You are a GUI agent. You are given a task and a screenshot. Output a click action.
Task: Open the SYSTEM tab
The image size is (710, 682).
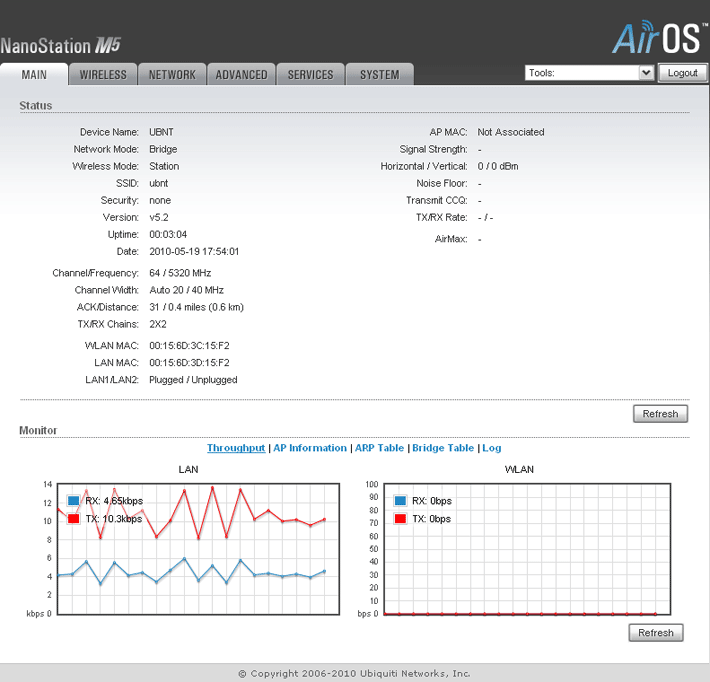pyautogui.click(x=379, y=74)
